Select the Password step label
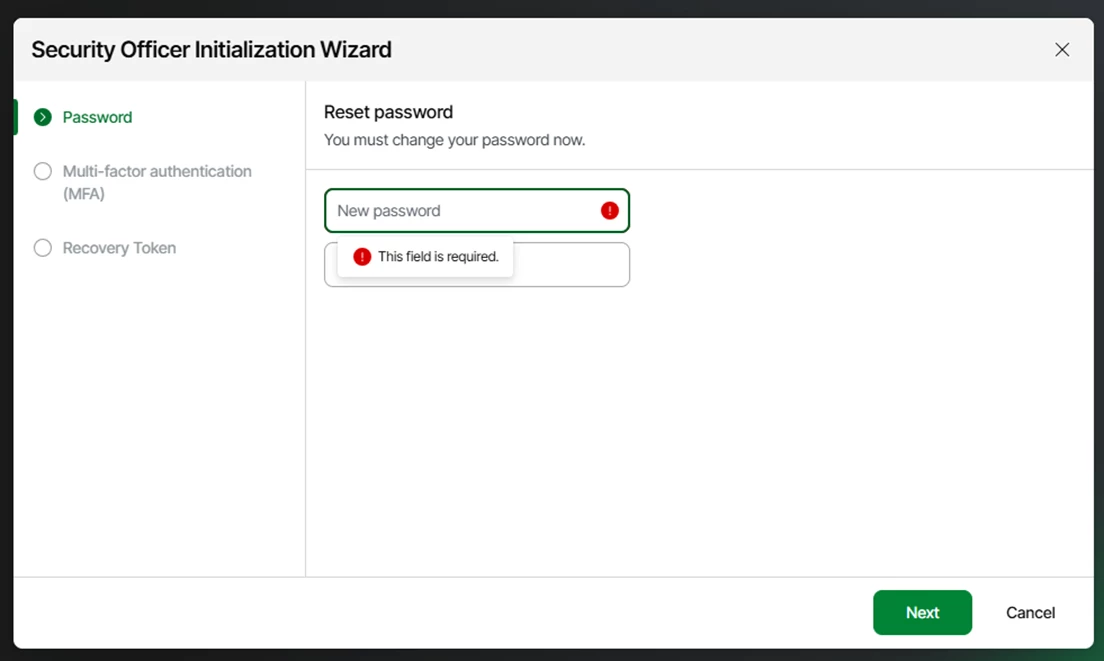Viewport: 1104px width, 661px height. coord(97,117)
